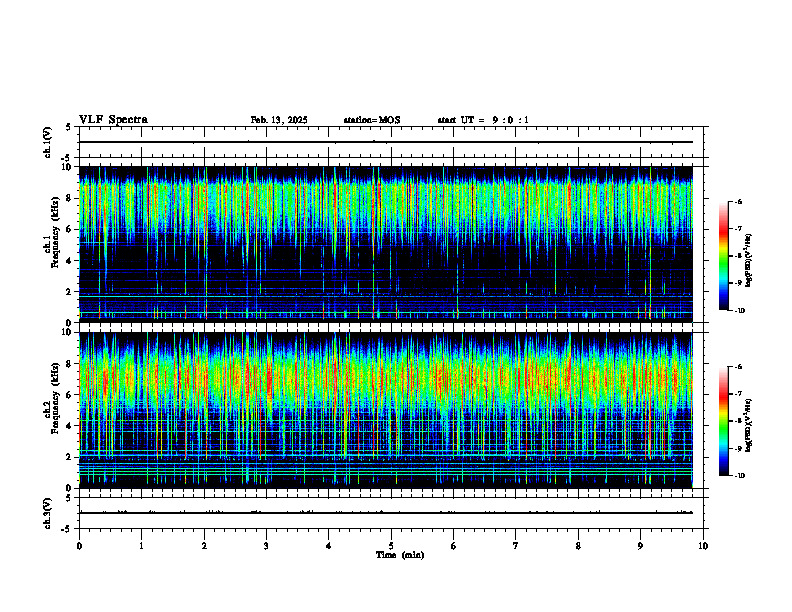Screen dimensions: 792x612
Task: Click the ch.1 "Frequency (kHz)" axis label
Action: [x=54, y=230]
